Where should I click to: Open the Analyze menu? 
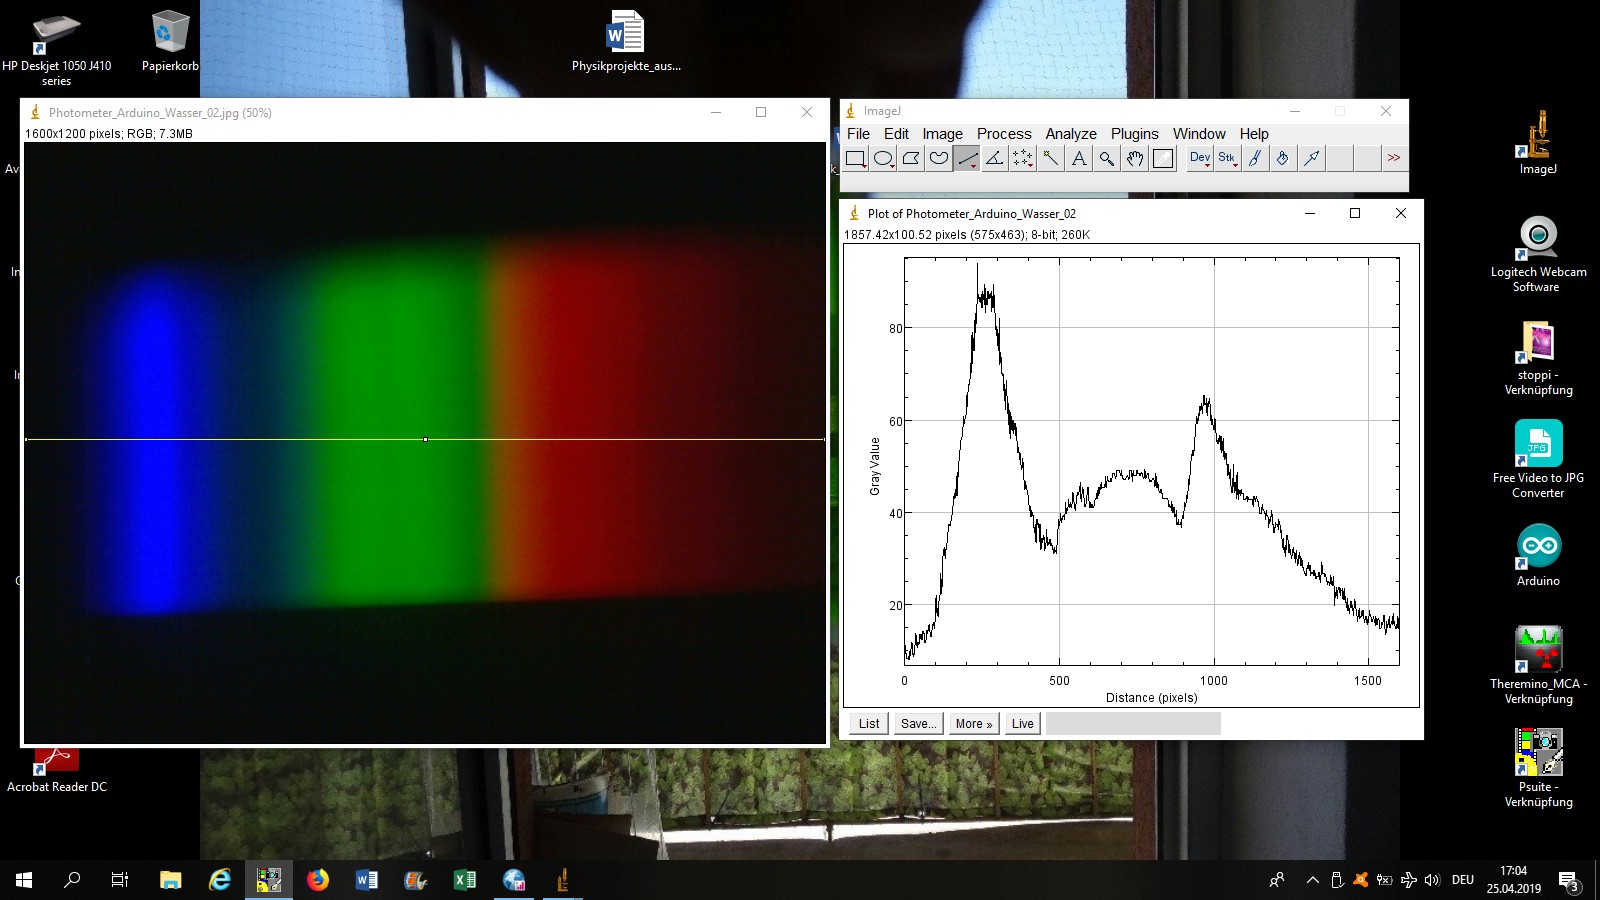(x=1071, y=134)
